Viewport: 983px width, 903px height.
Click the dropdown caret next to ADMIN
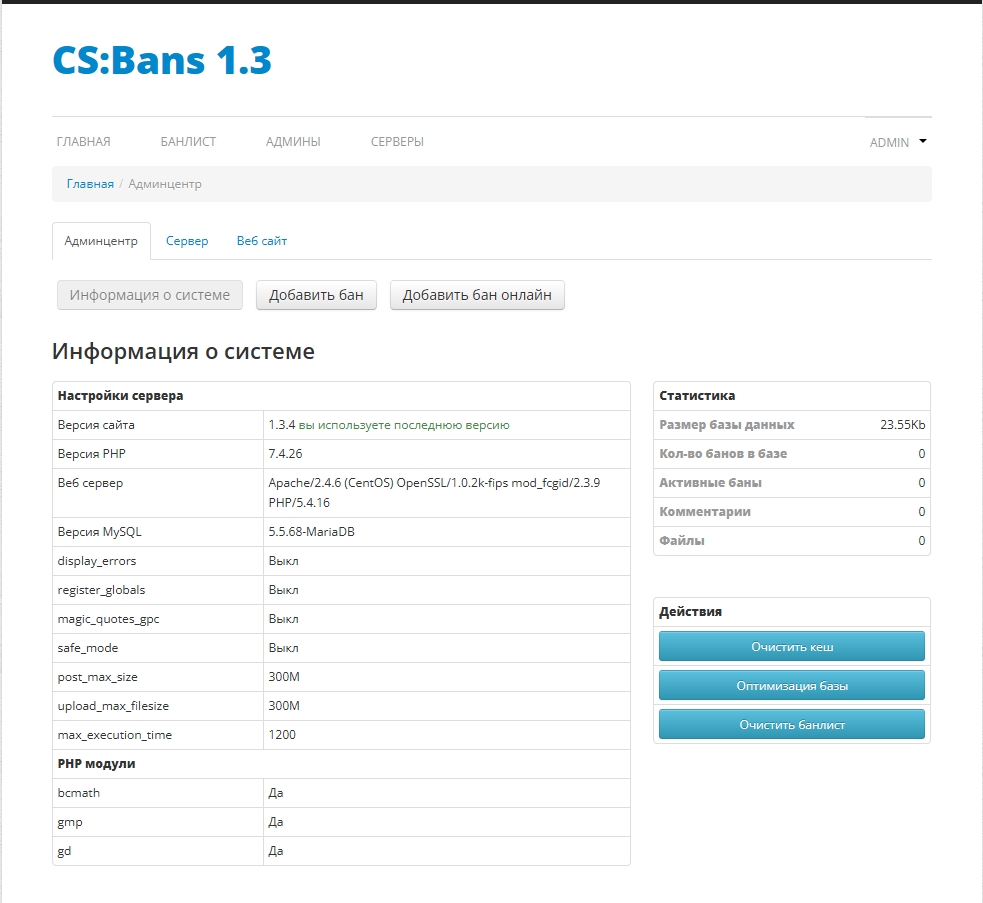923,141
